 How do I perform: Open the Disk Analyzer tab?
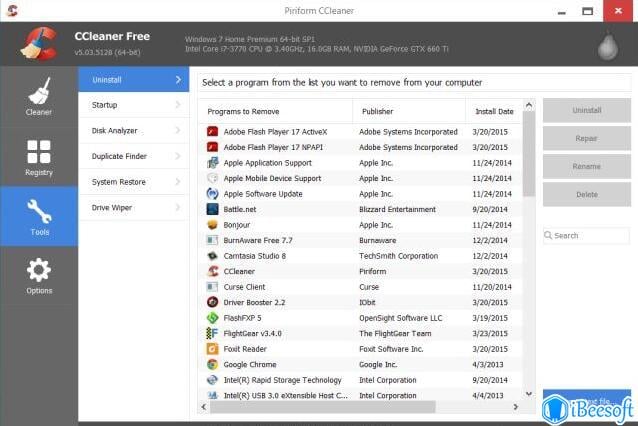click(134, 131)
